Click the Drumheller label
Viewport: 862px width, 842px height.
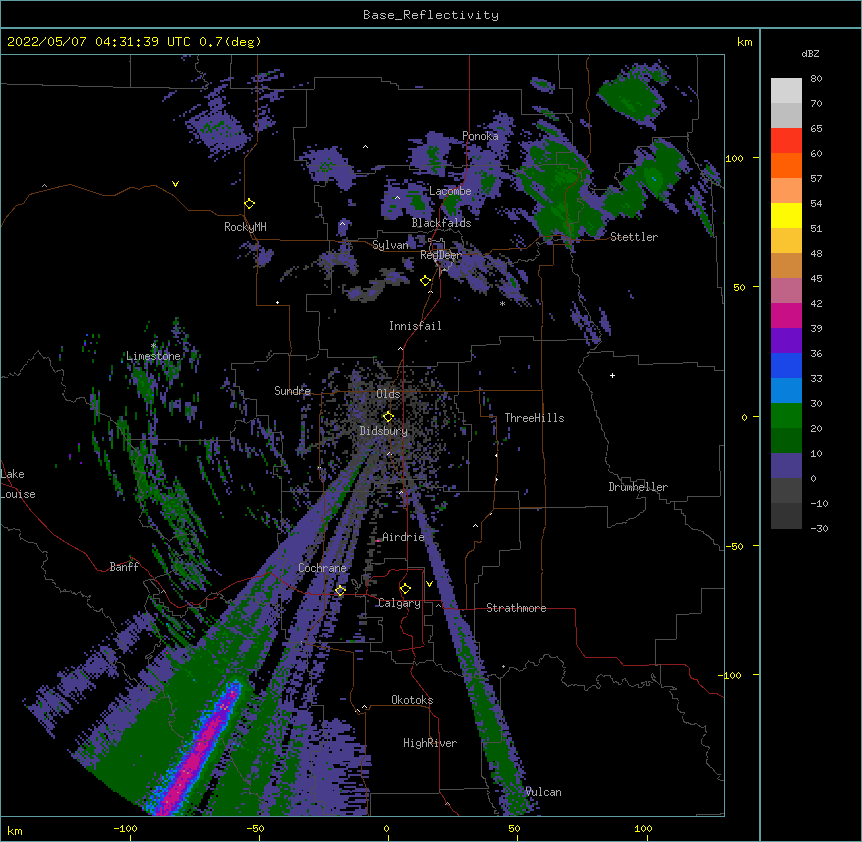coord(638,487)
